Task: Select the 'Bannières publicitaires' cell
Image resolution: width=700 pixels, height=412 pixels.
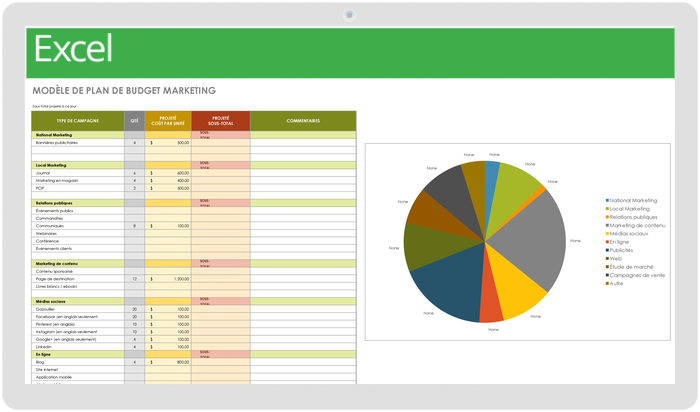Action: 78,143
